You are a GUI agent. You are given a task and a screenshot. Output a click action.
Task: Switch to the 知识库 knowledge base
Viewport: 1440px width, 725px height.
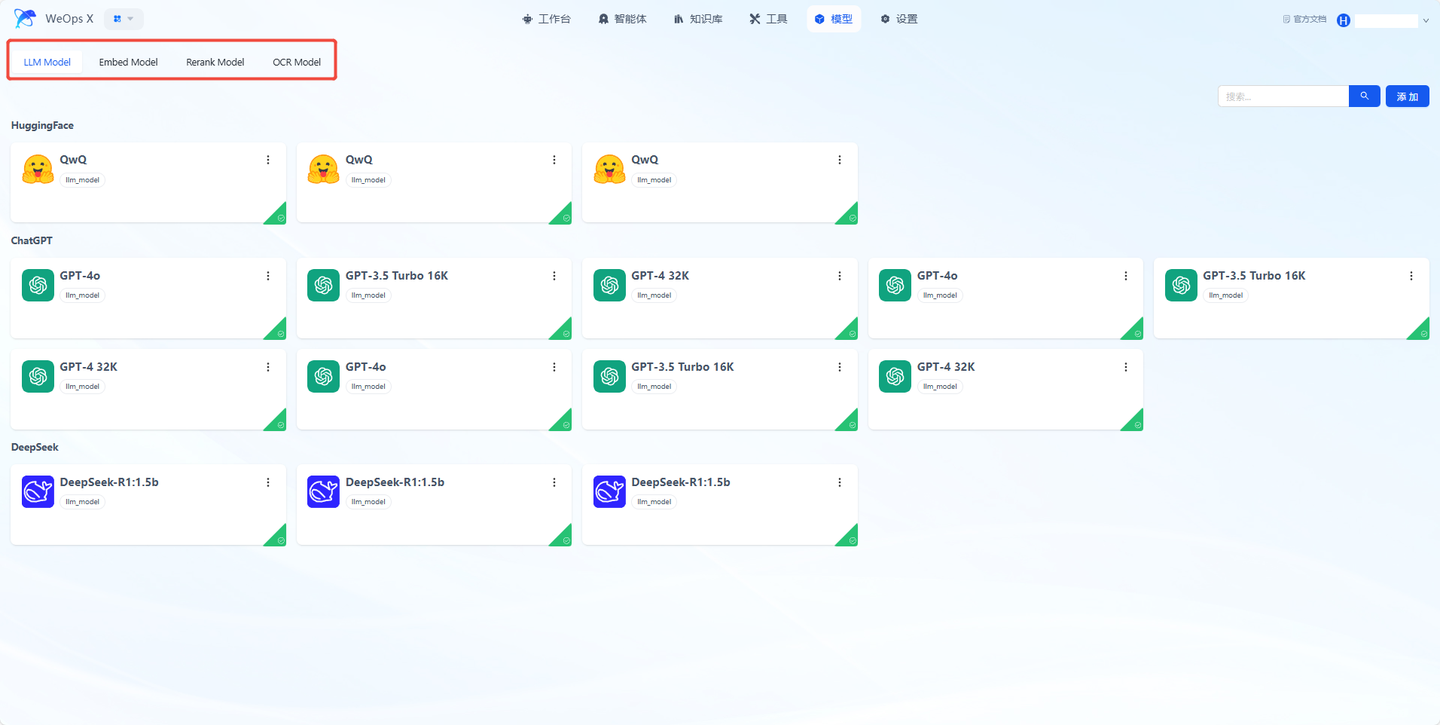(698, 19)
